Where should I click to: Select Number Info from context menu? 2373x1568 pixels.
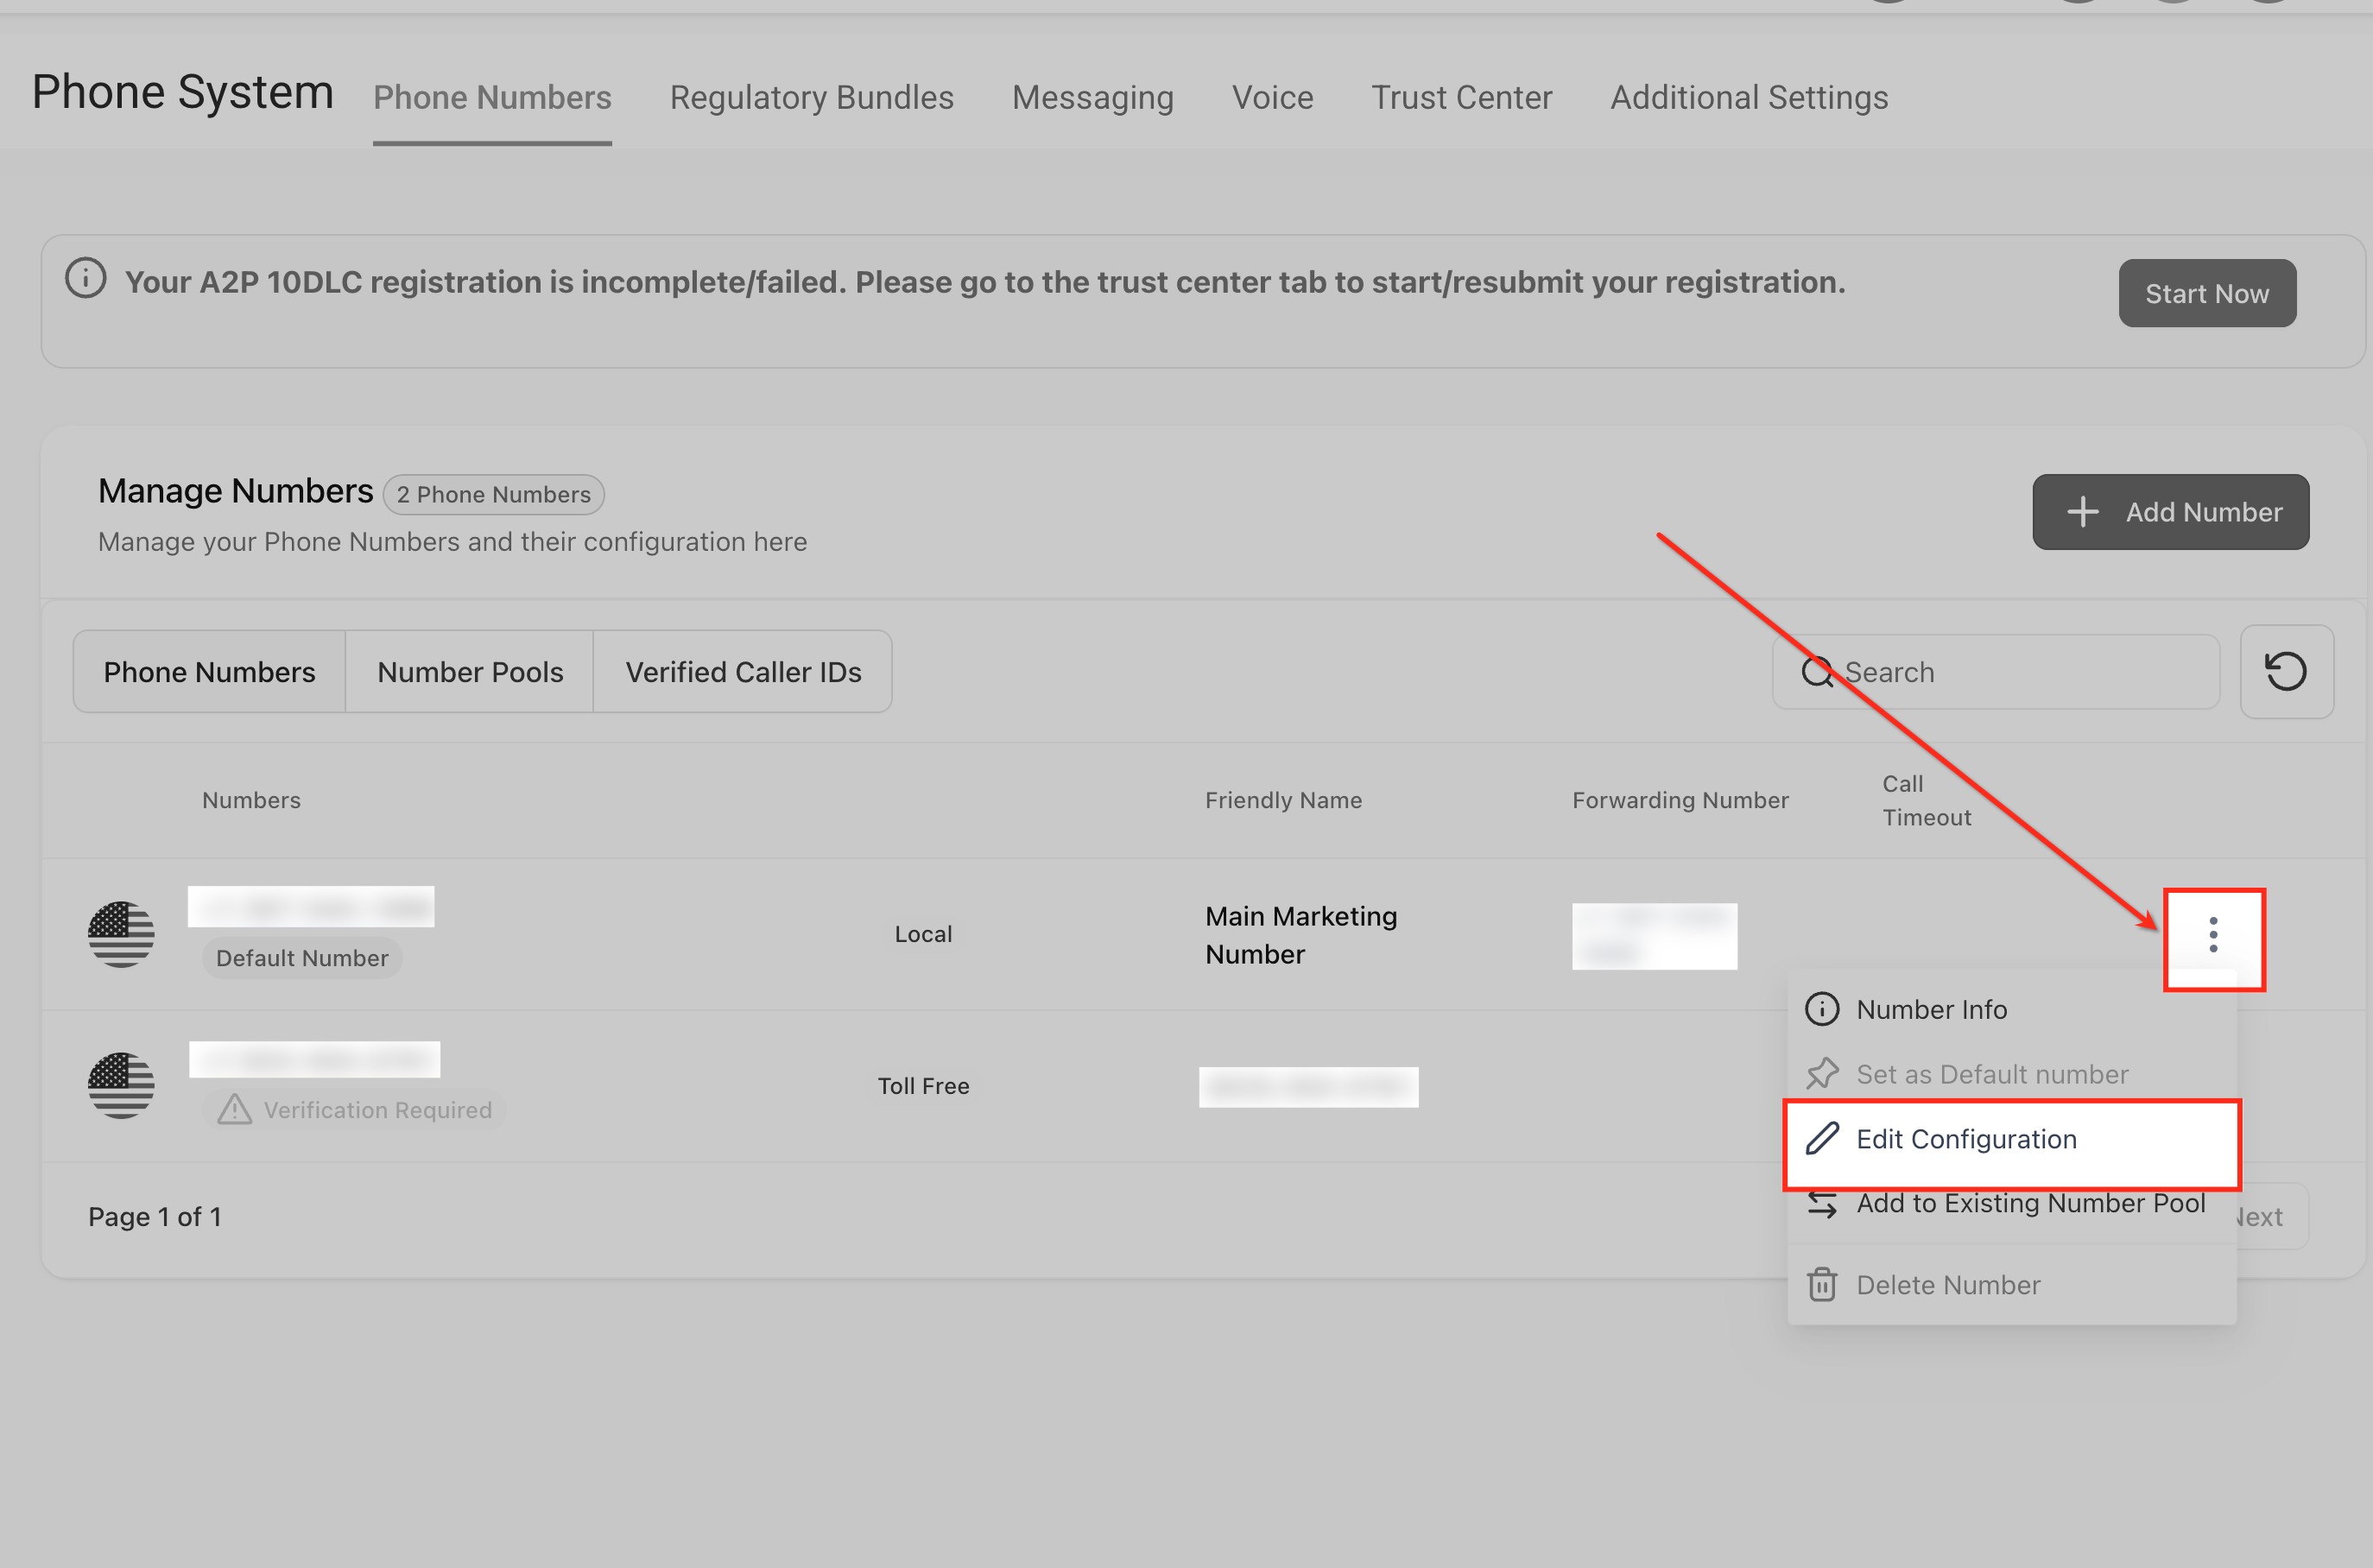point(1930,1010)
